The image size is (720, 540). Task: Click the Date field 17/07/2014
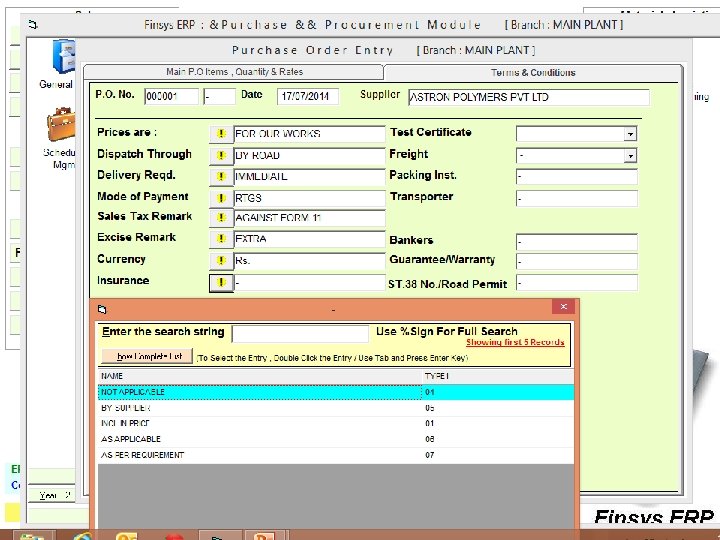tap(308, 96)
